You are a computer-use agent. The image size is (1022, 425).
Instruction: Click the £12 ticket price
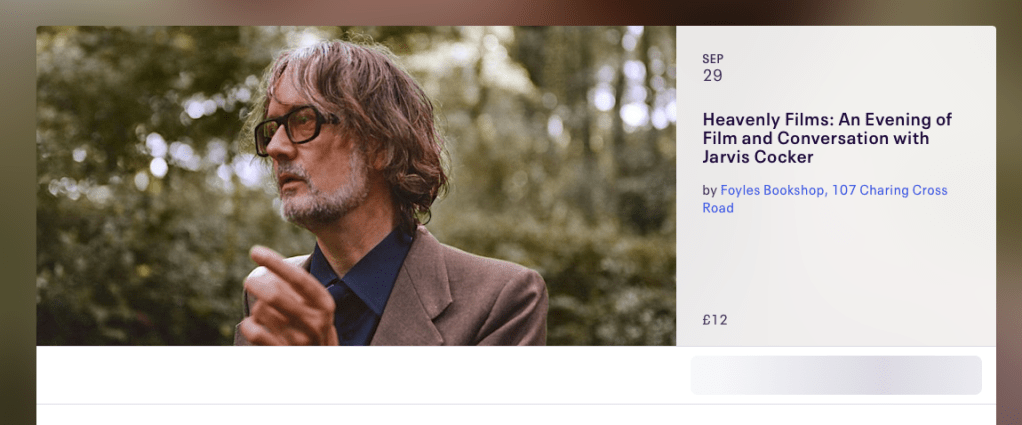point(715,320)
